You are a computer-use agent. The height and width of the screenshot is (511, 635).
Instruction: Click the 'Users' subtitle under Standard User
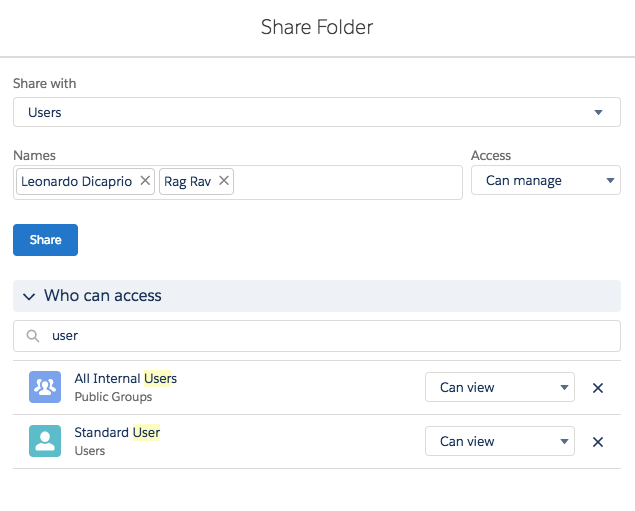(x=90, y=451)
